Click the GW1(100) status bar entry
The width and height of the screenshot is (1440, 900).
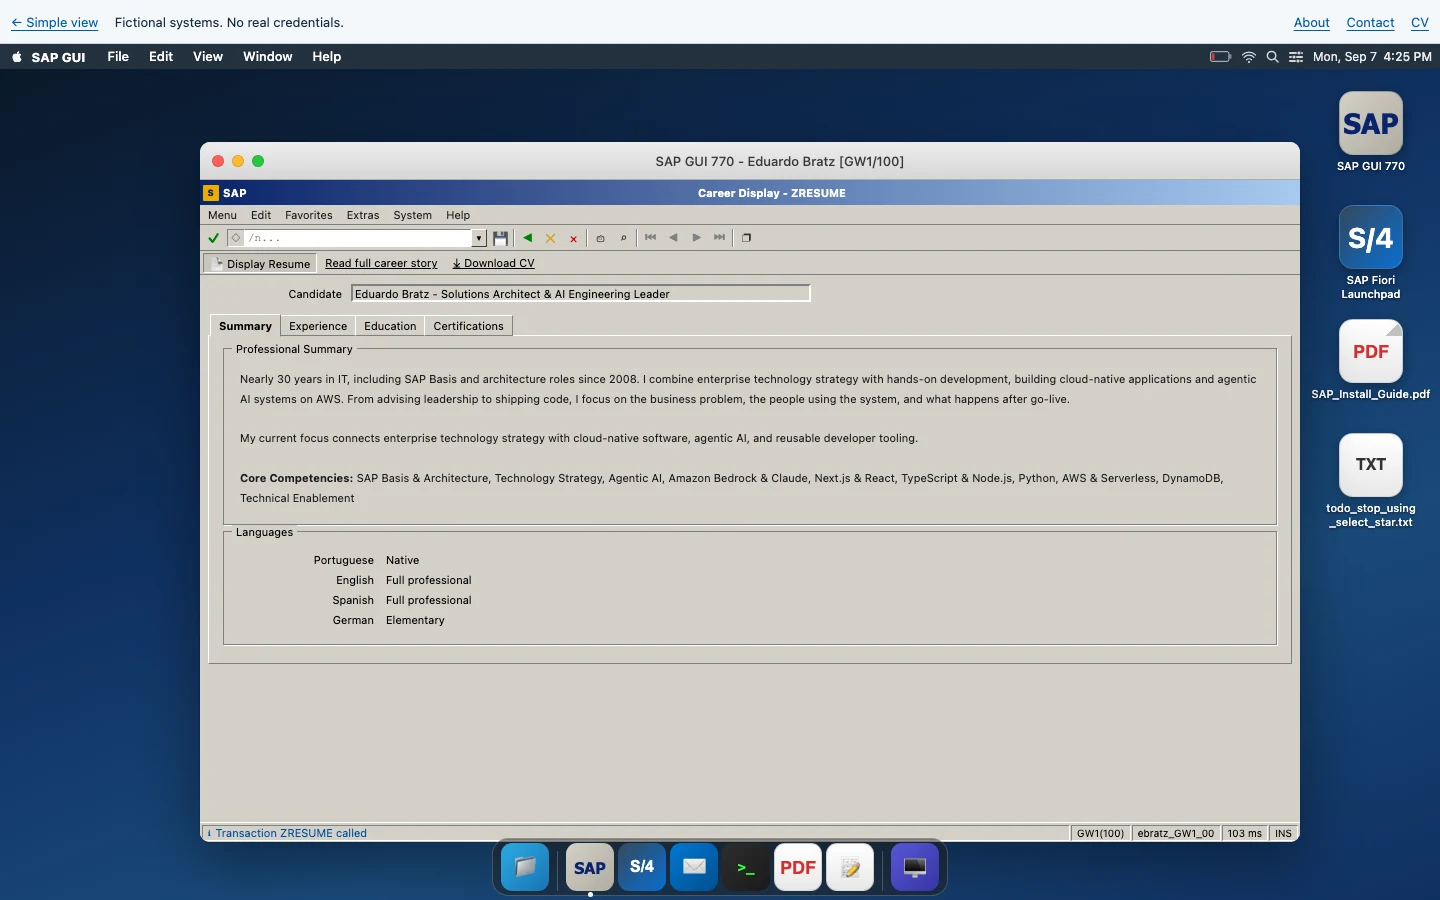click(x=1100, y=833)
